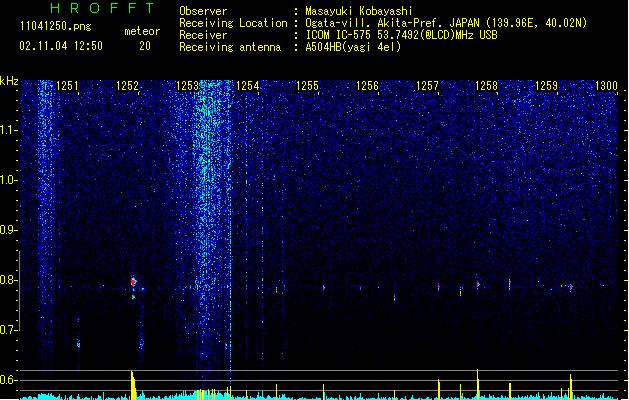629x400 pixels.
Task: Click the 0.9 frequency axis label
Action: point(8,230)
